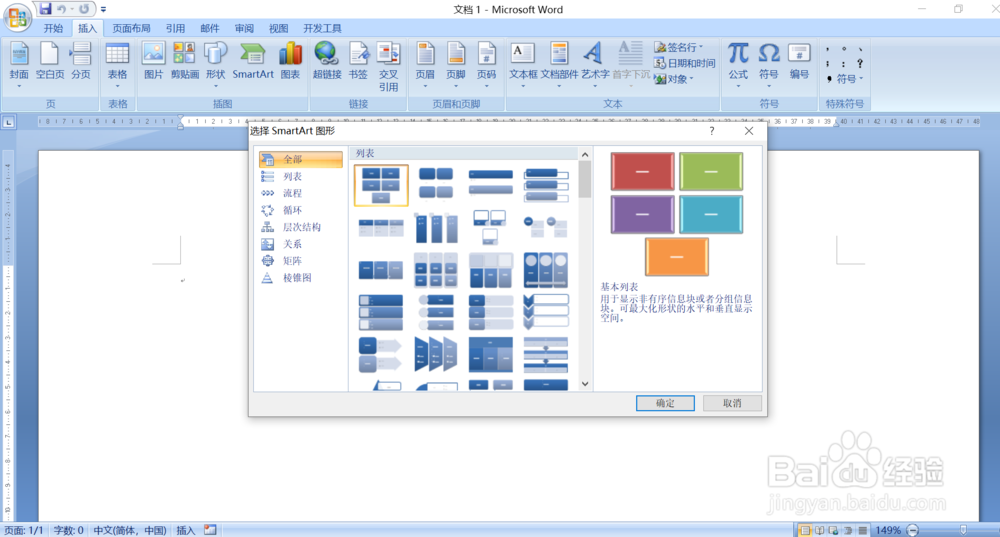The width and height of the screenshot is (1000, 537).
Task: Open the Object (对象) dropdown
Action: coord(674,79)
